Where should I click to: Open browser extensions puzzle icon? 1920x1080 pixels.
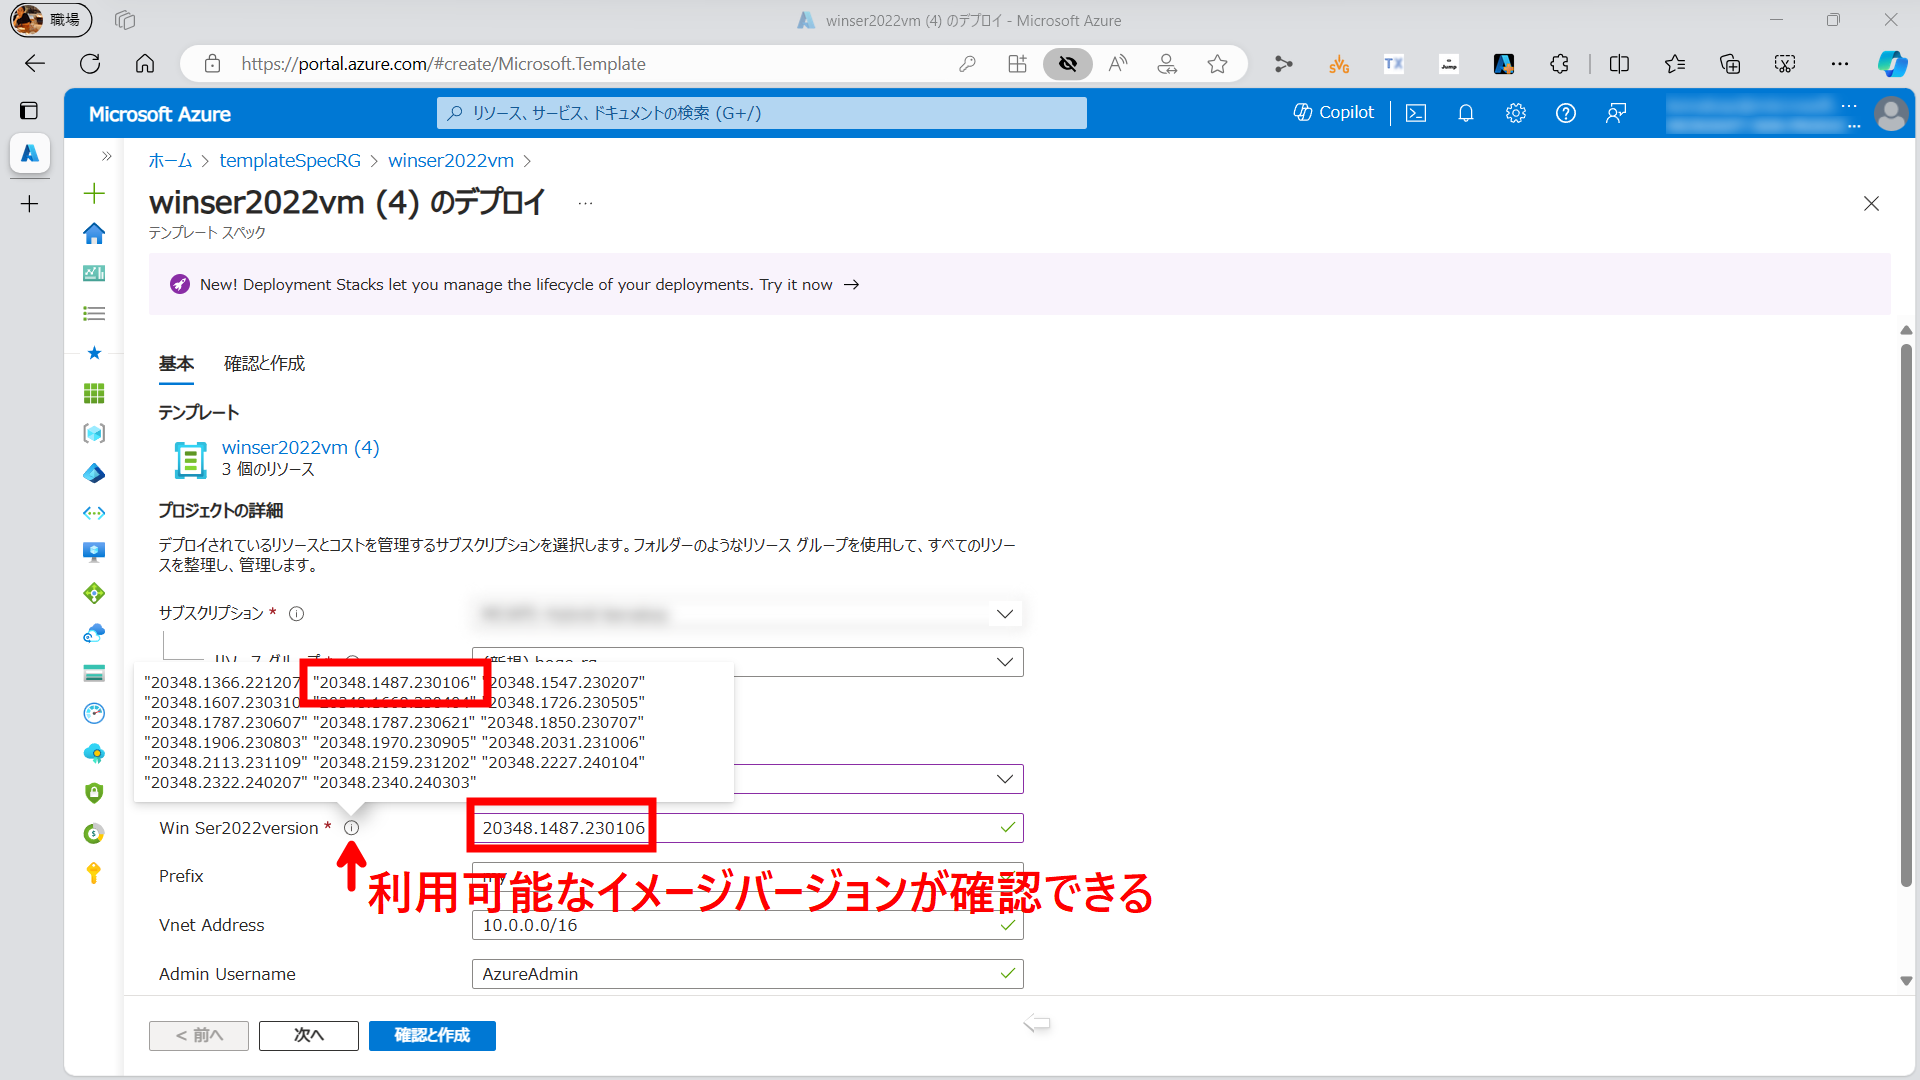tap(1559, 64)
